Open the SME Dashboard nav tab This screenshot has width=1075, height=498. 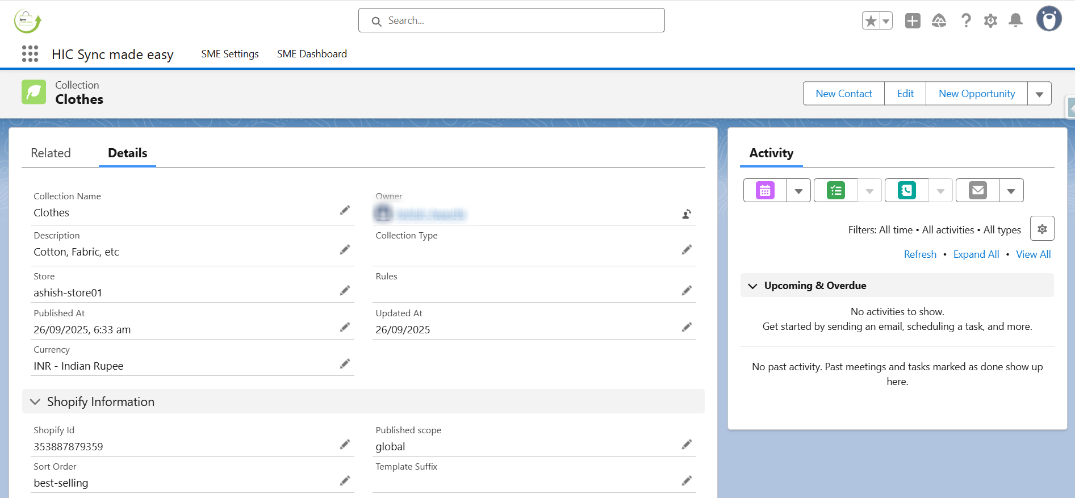pyautogui.click(x=312, y=54)
